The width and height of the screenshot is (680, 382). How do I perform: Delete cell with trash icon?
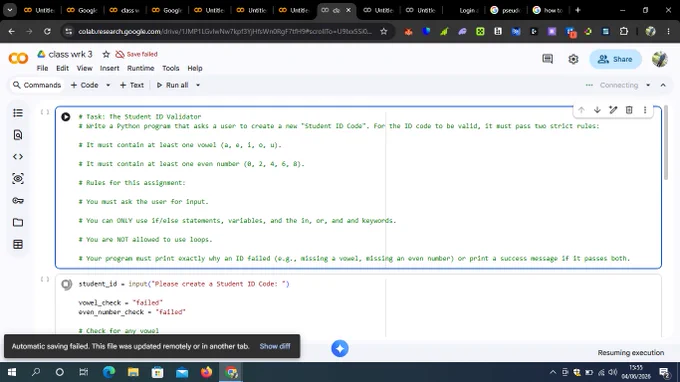click(629, 110)
